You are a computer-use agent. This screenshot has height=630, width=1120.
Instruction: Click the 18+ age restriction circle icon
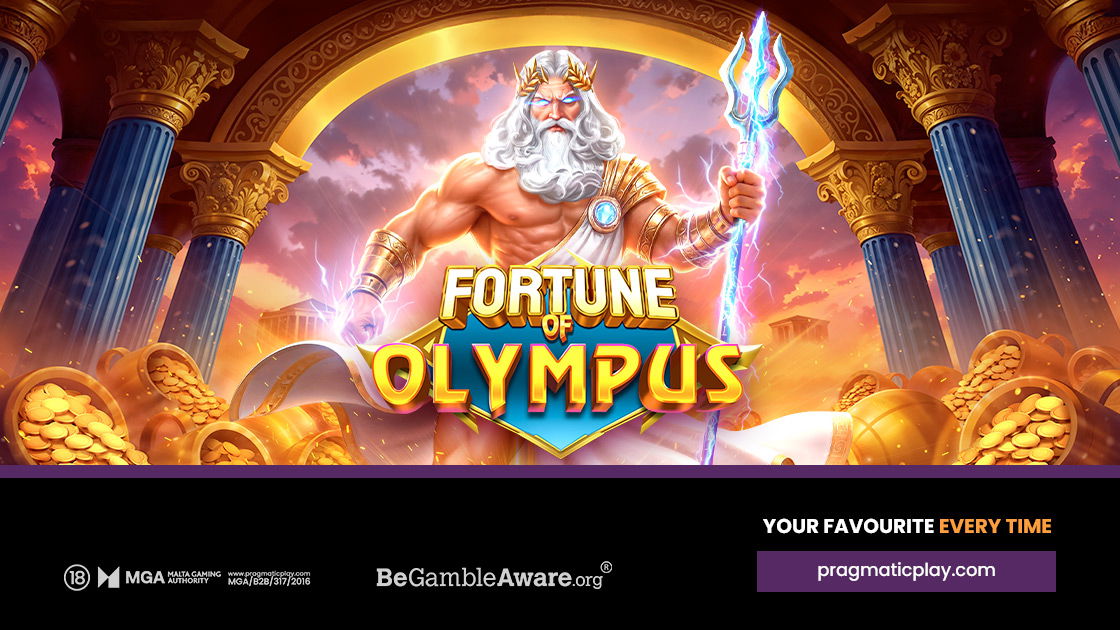(x=76, y=577)
